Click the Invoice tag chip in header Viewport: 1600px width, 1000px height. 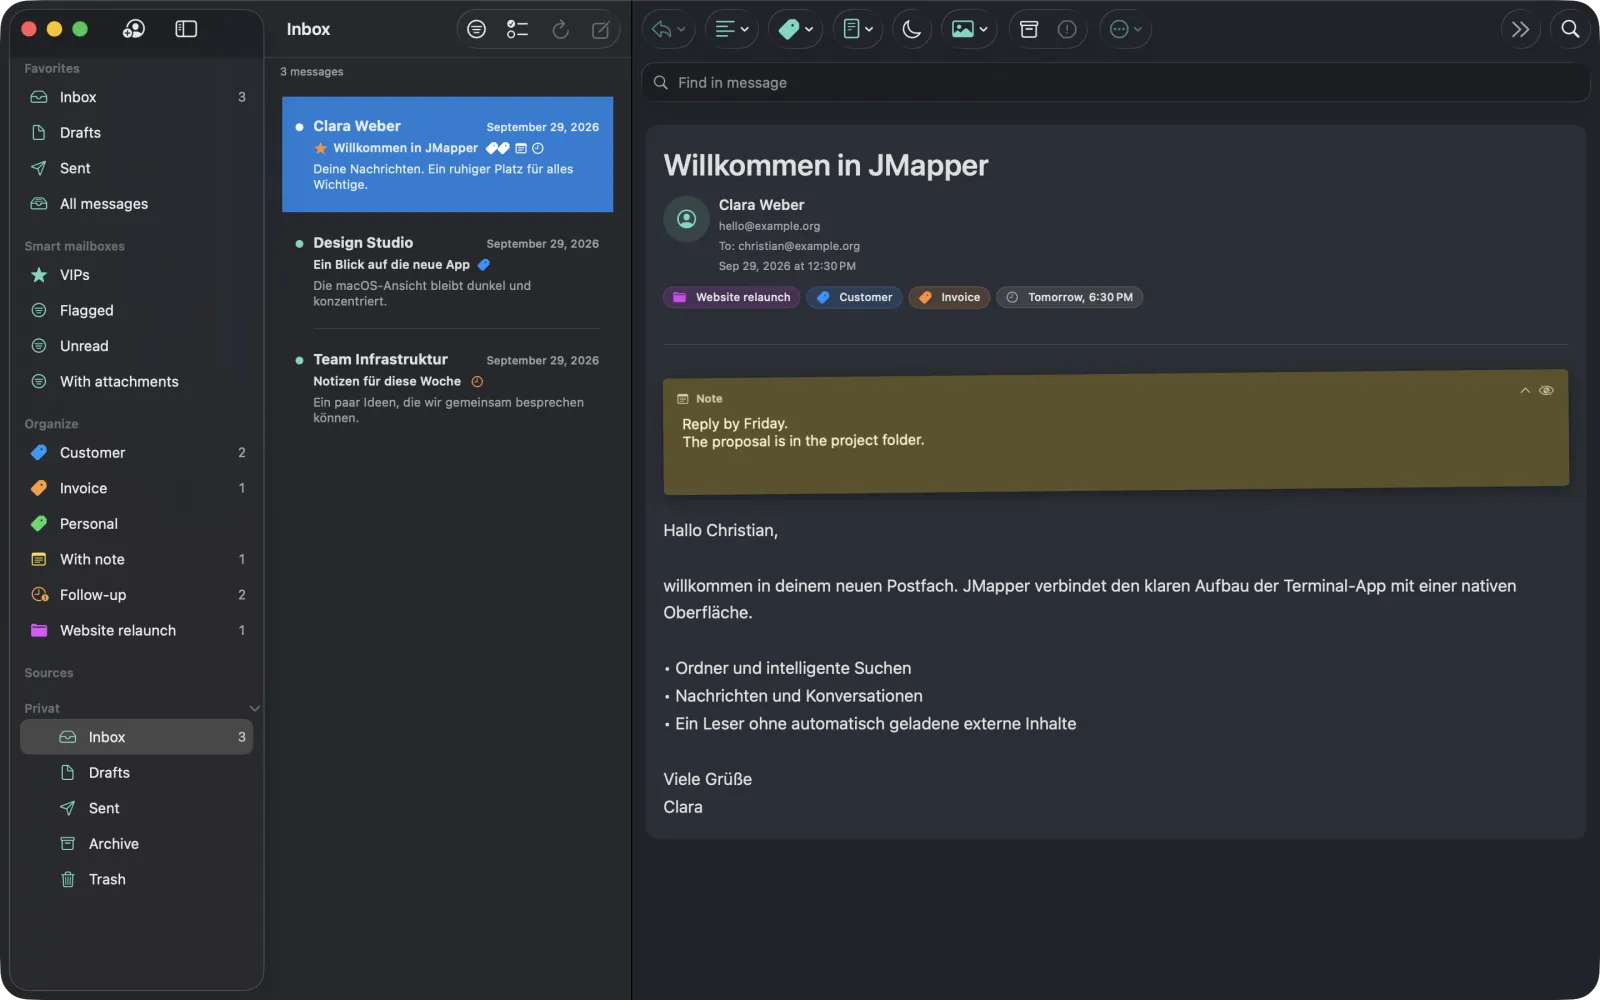(949, 297)
